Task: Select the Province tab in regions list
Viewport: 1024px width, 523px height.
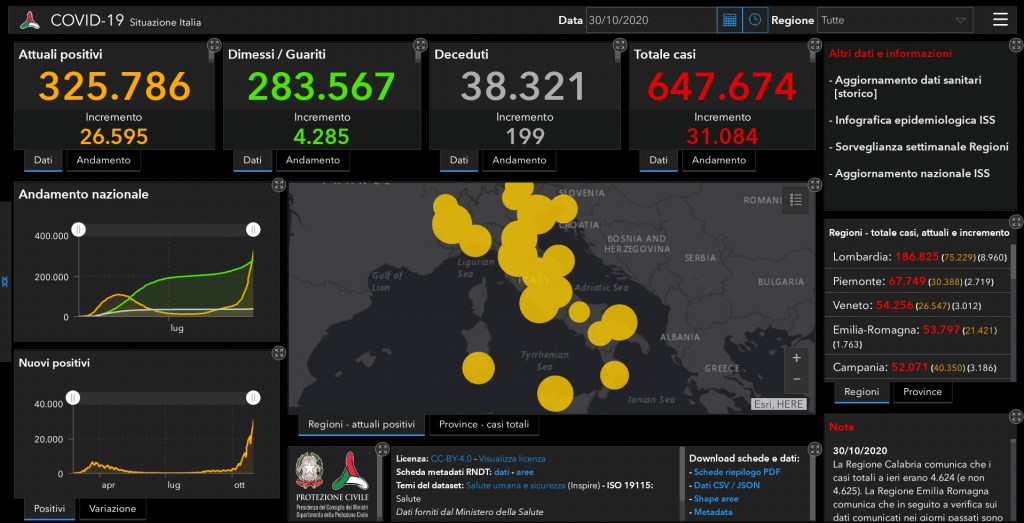Action: coord(922,392)
